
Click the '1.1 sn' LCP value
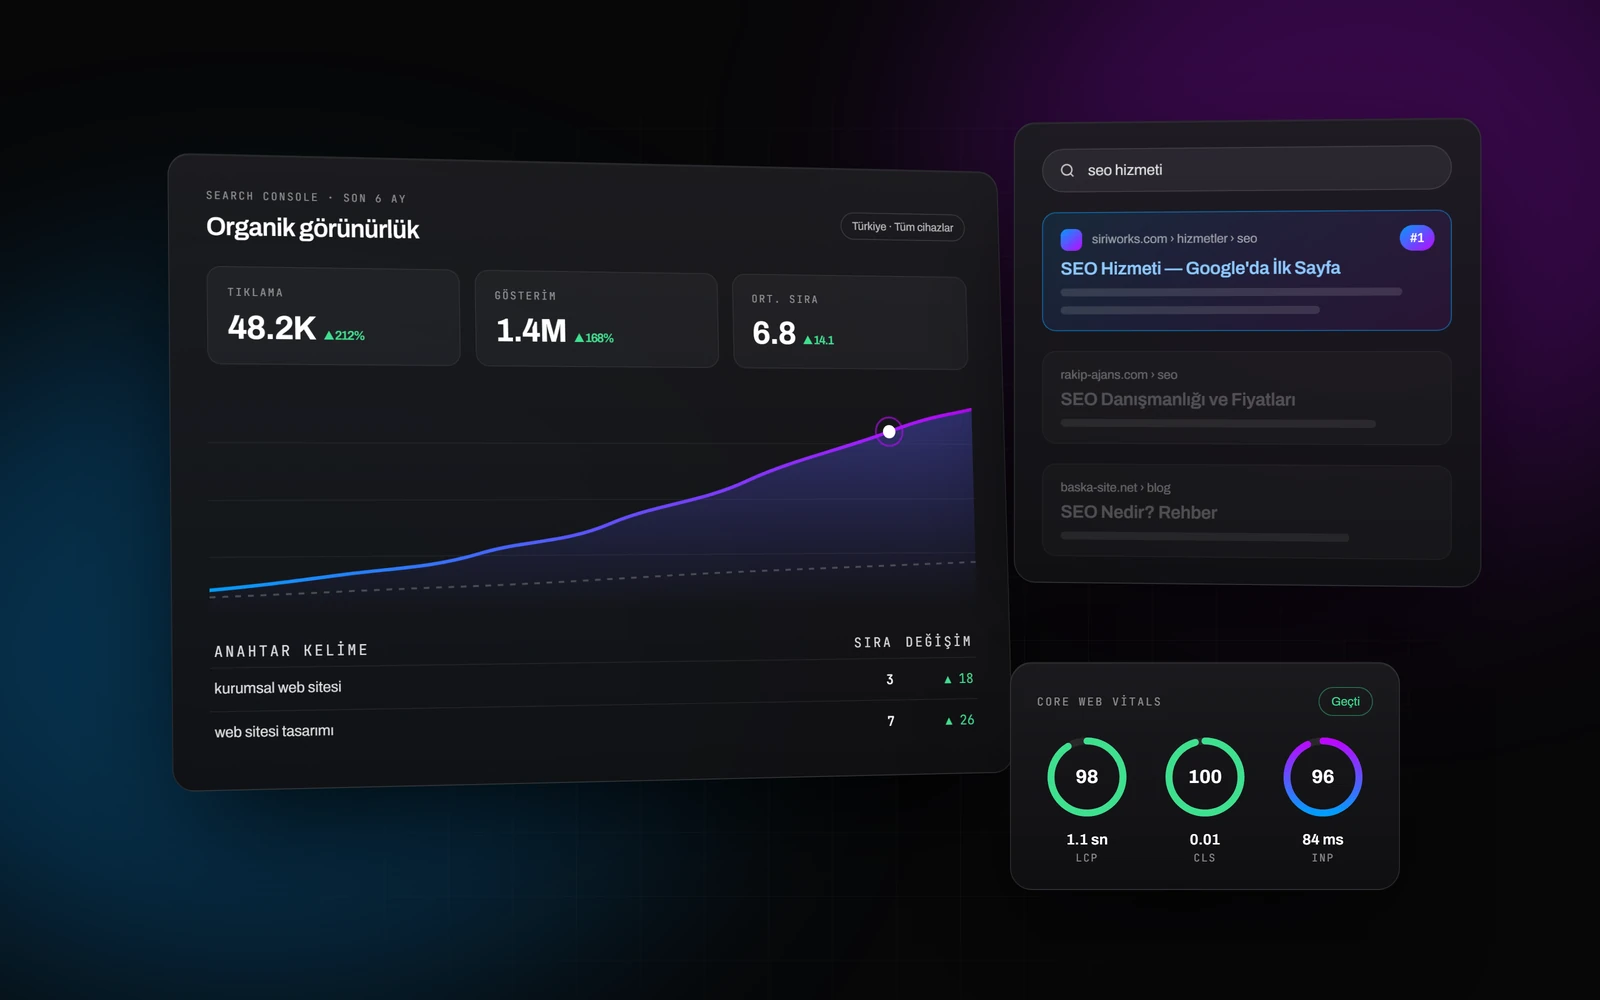(1087, 840)
